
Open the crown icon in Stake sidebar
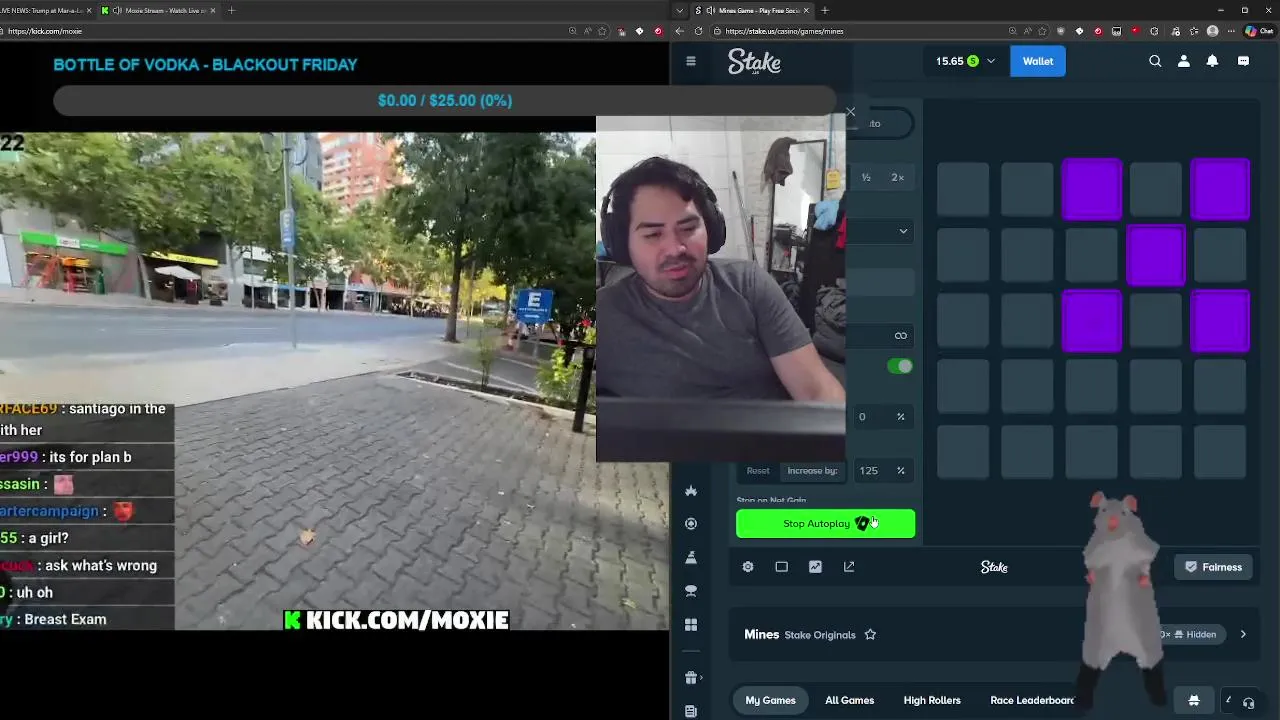[691, 491]
